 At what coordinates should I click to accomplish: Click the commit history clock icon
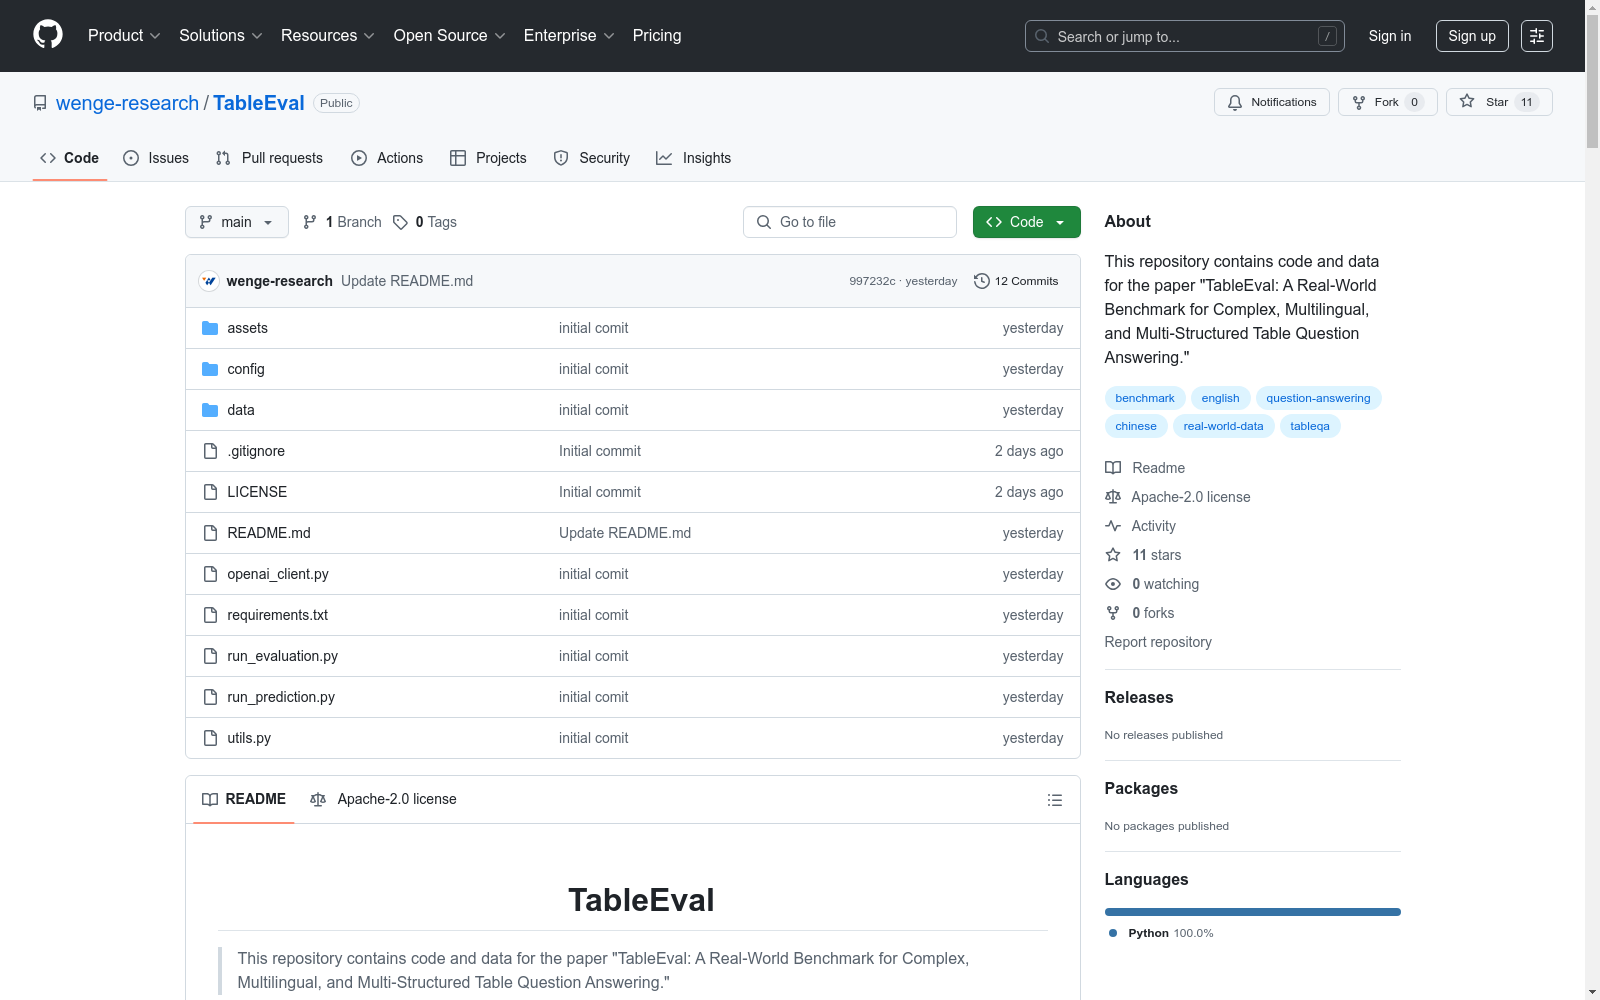click(x=980, y=281)
